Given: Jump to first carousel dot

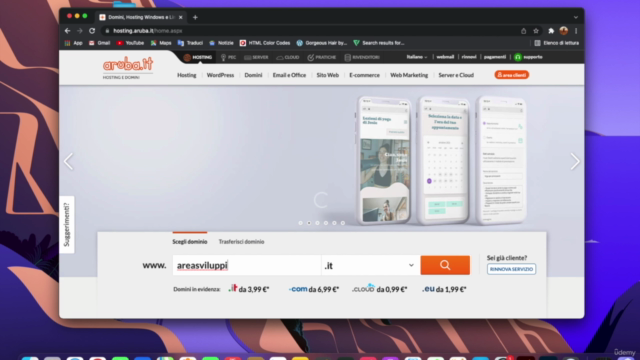Looking at the screenshot, I should [300, 223].
